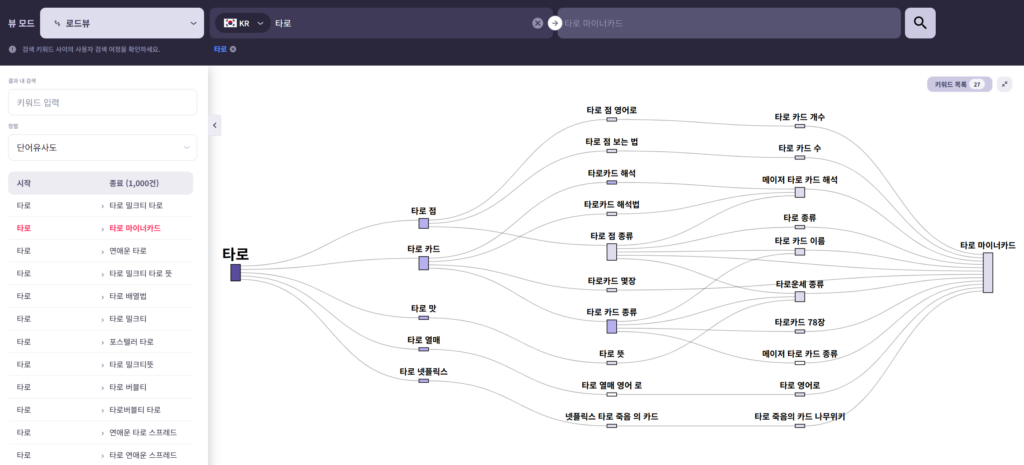
Task: Select the 연애운 타로 list row
Action: (x=100, y=250)
